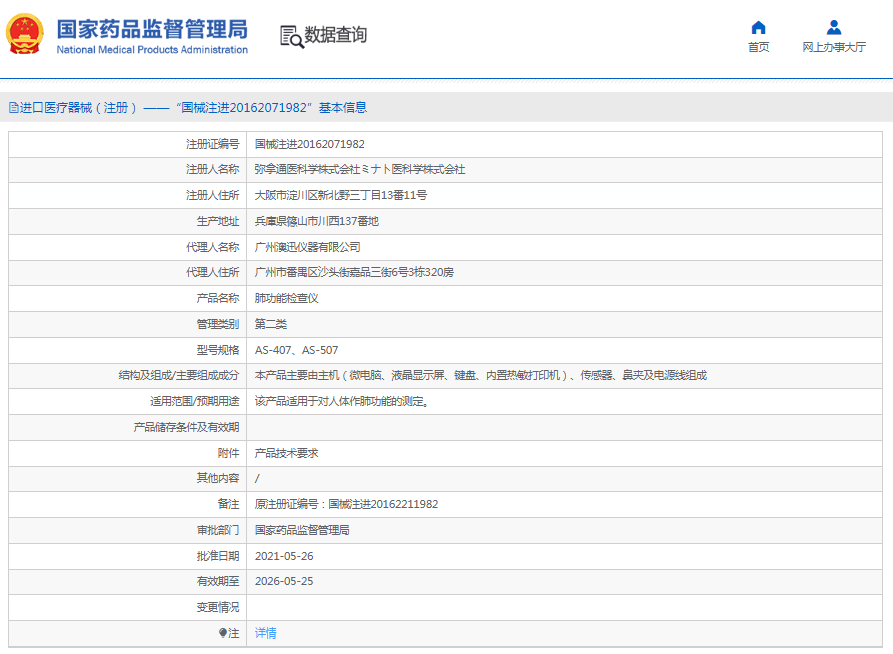Click approval date 2021-05-26

[x=284, y=556]
